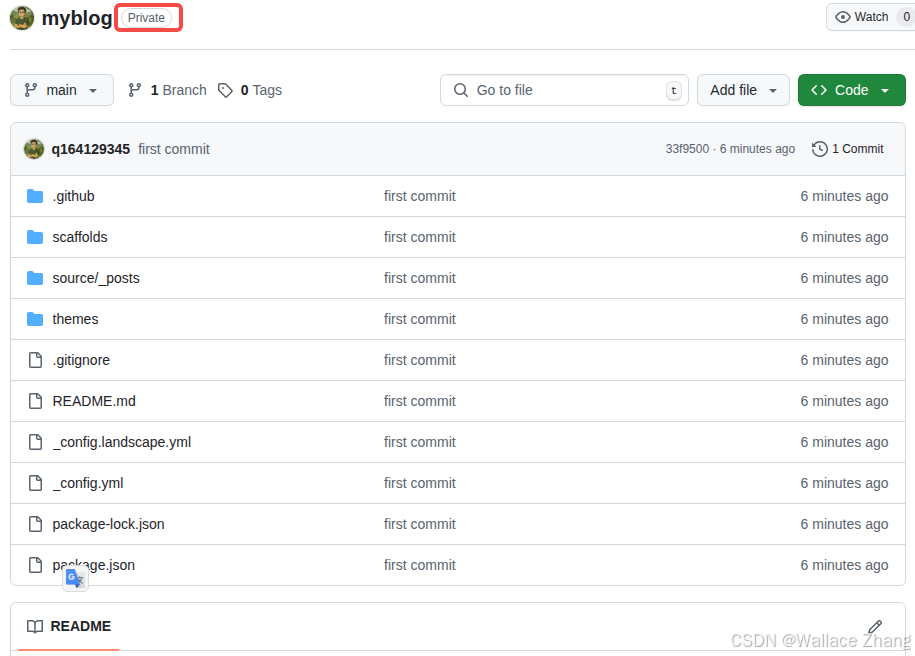Image resolution: width=915 pixels, height=656 pixels.
Task: View the 1 Commit history
Action: [848, 149]
